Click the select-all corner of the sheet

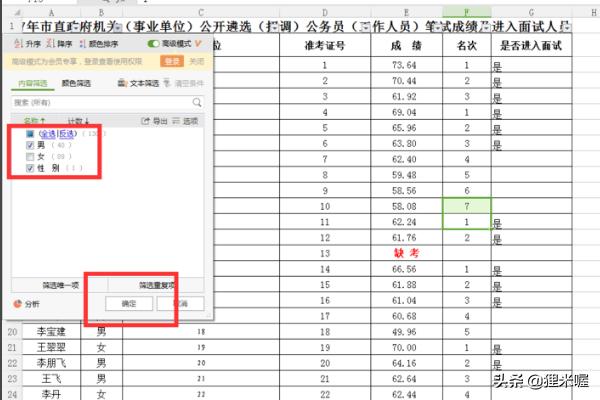click(16, 12)
